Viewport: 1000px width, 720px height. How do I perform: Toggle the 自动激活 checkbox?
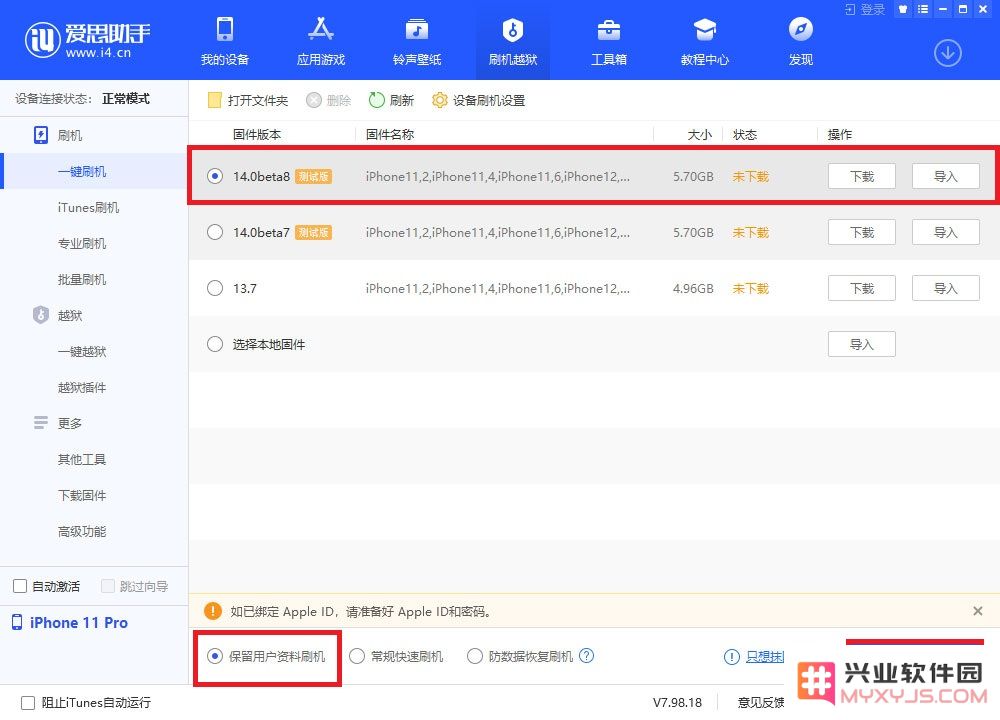coord(20,586)
